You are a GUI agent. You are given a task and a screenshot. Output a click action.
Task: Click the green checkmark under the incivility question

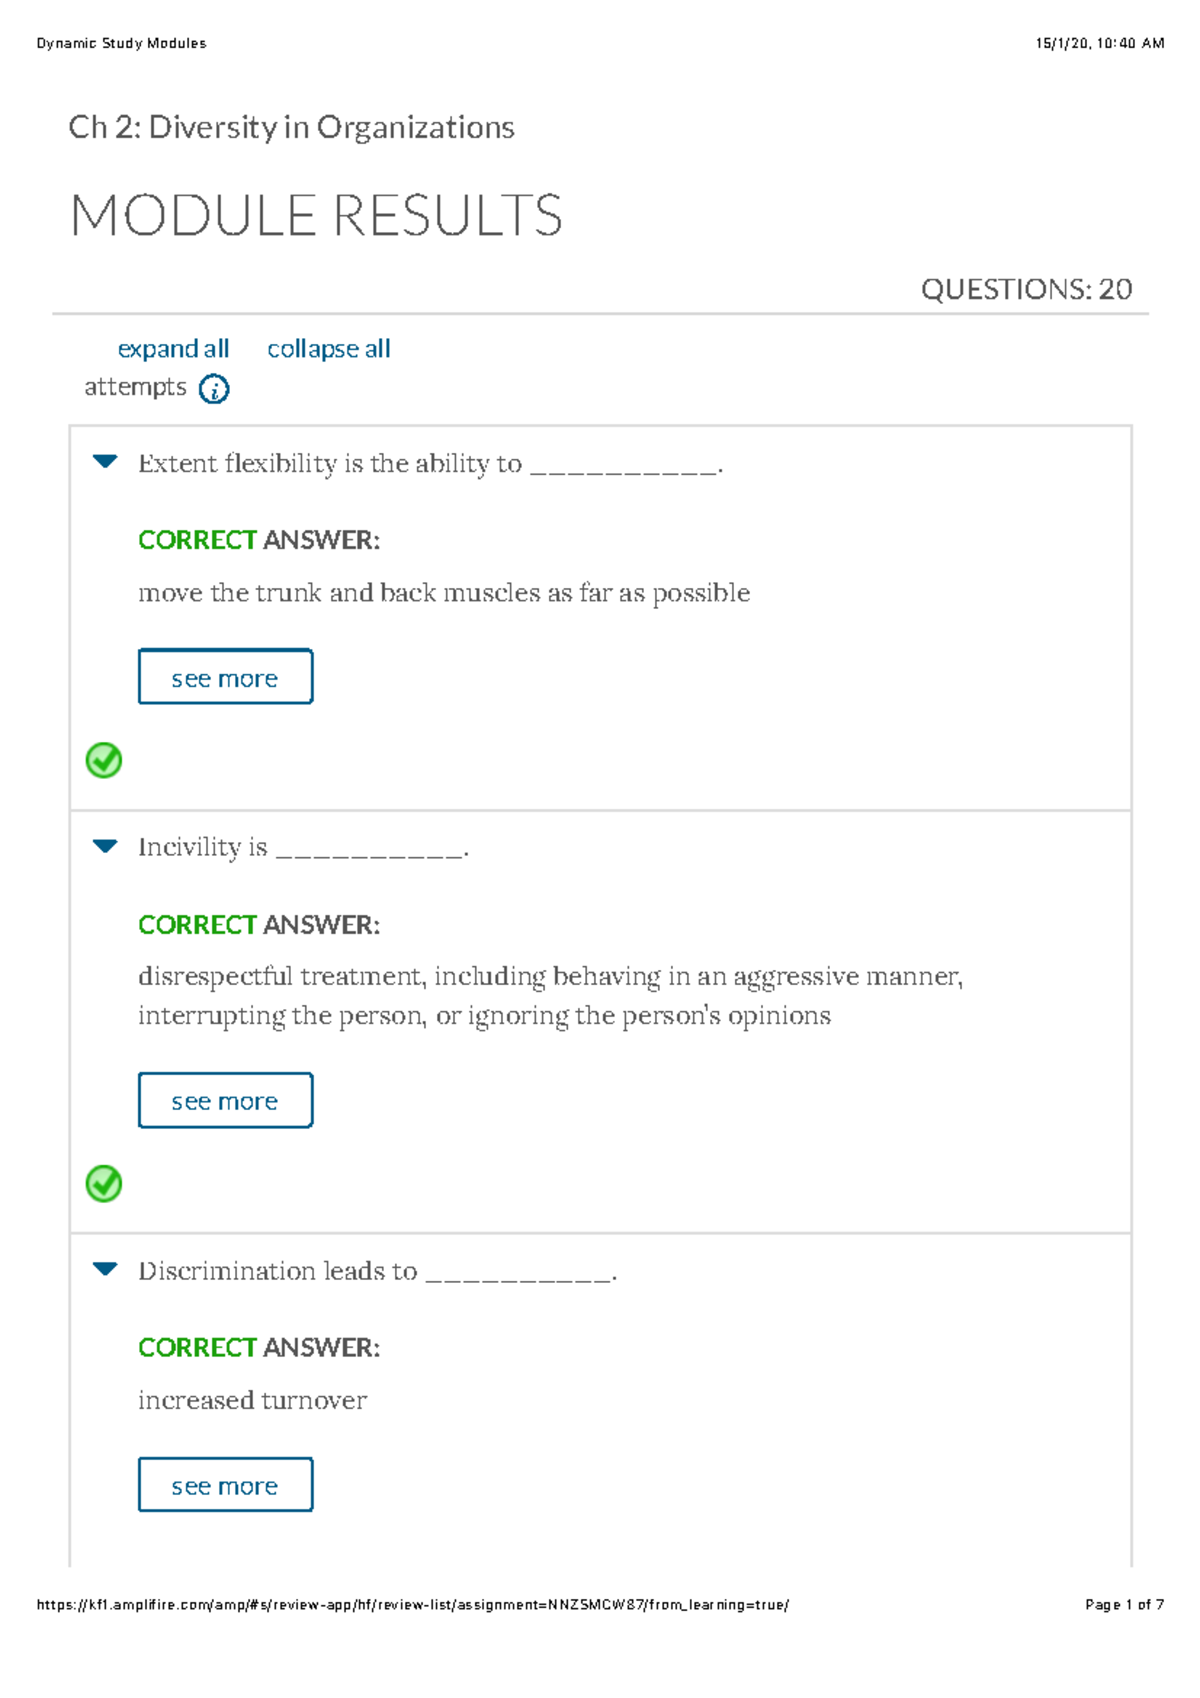click(x=104, y=1186)
